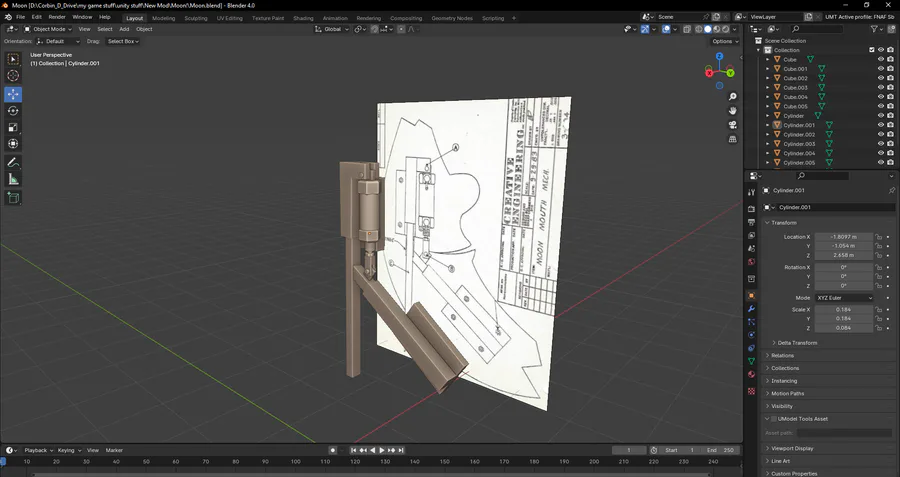Open the Modifiers wrench tab in Properties
This screenshot has height=477, width=900.
point(751,309)
